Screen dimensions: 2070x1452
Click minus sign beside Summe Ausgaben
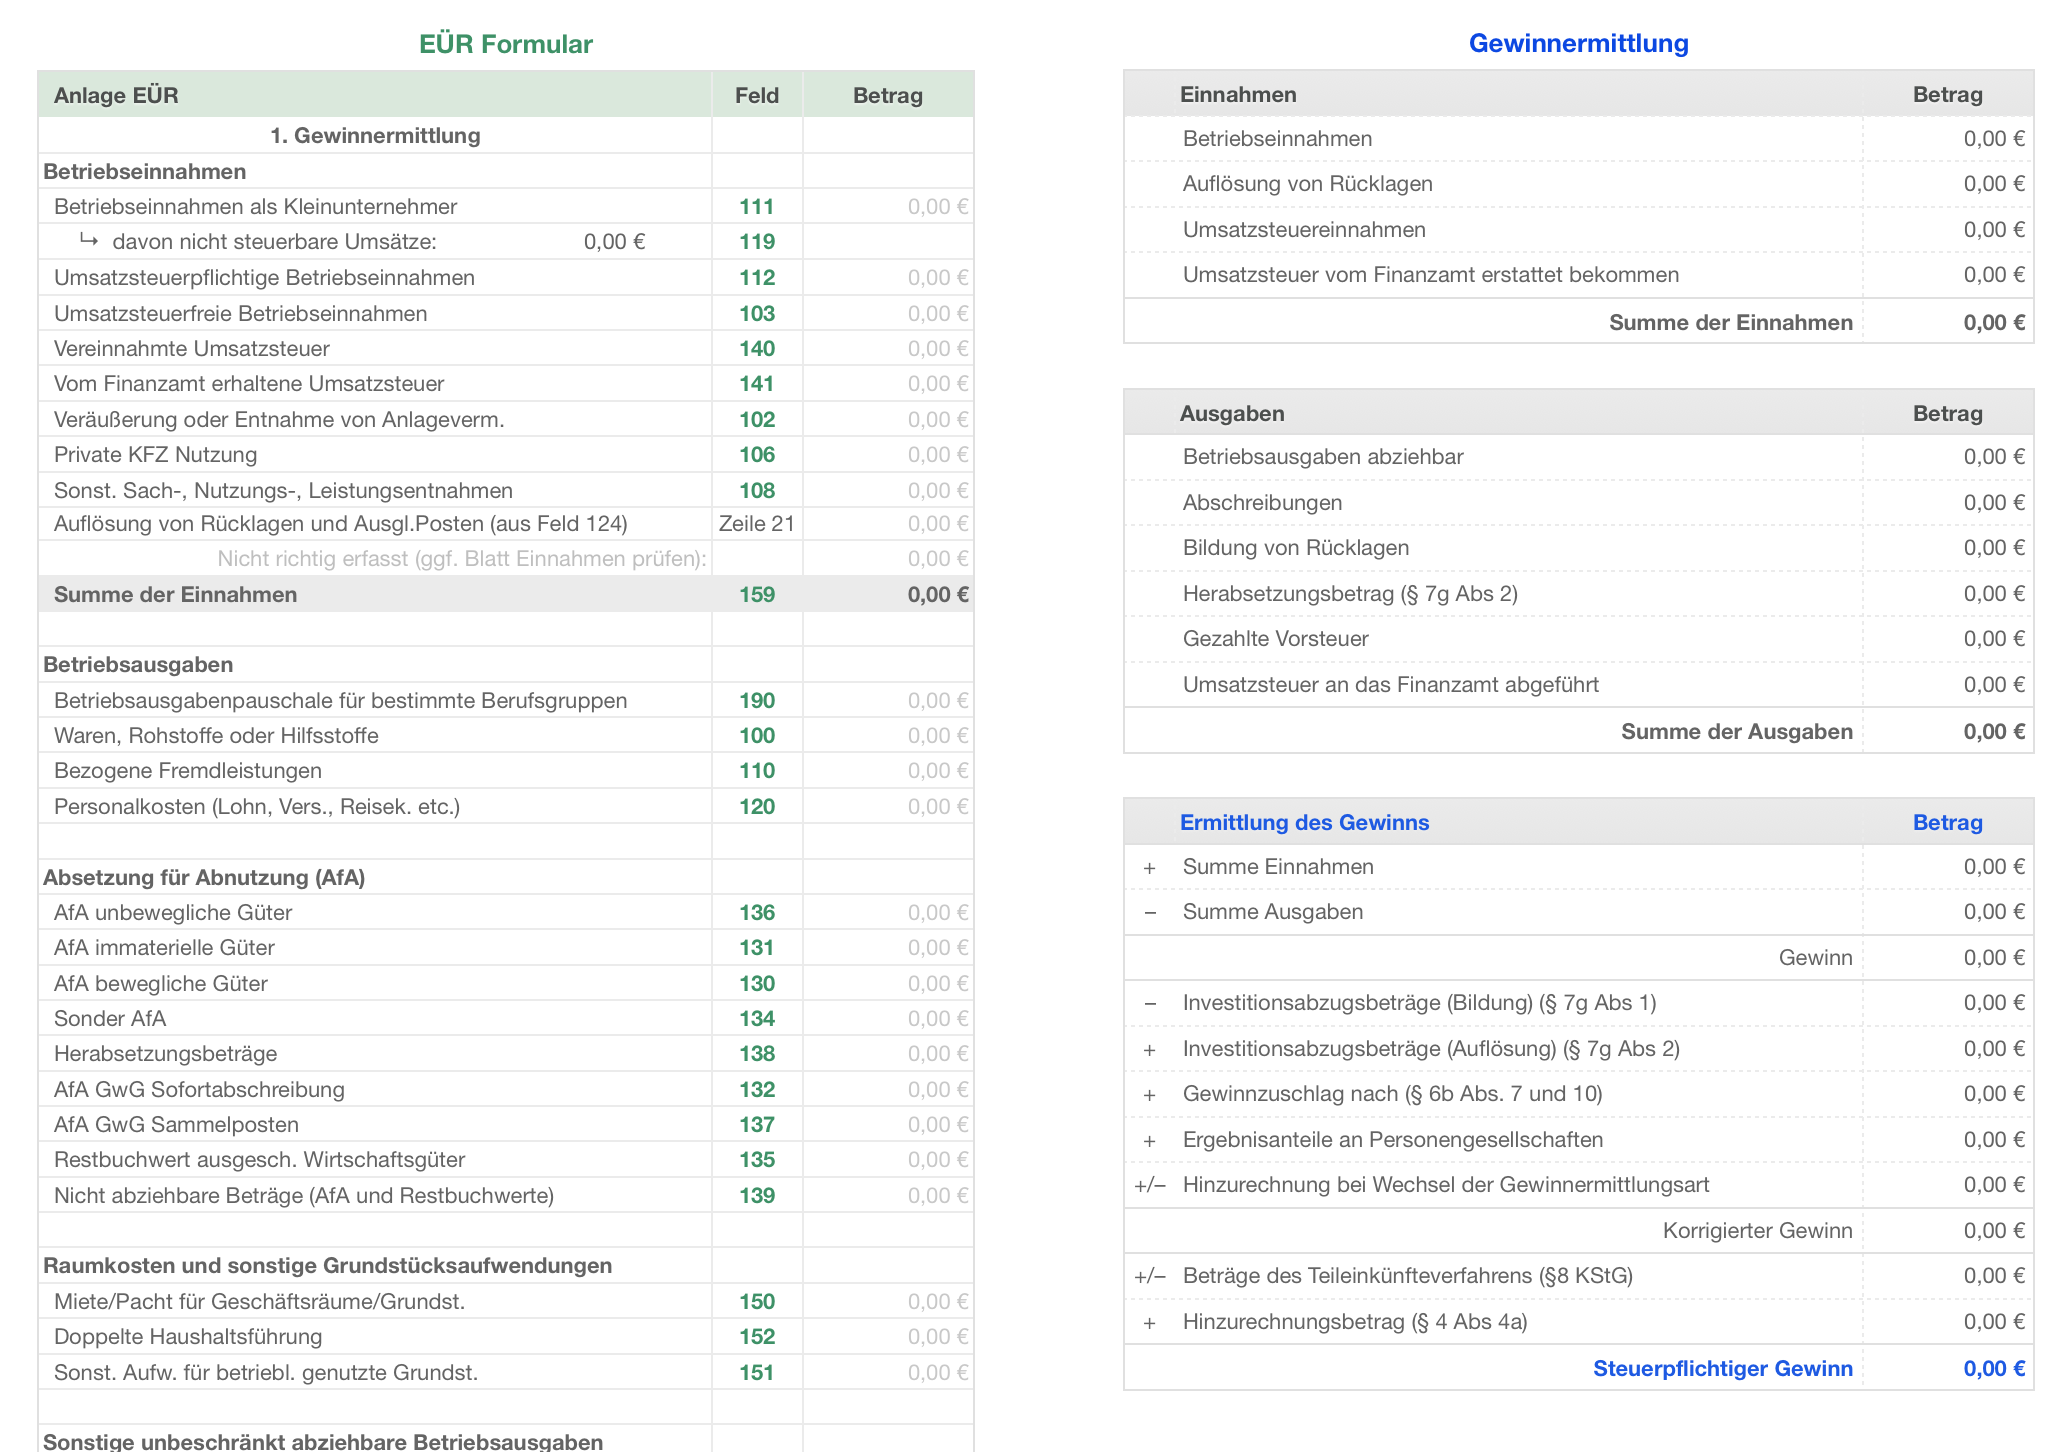coord(1149,913)
